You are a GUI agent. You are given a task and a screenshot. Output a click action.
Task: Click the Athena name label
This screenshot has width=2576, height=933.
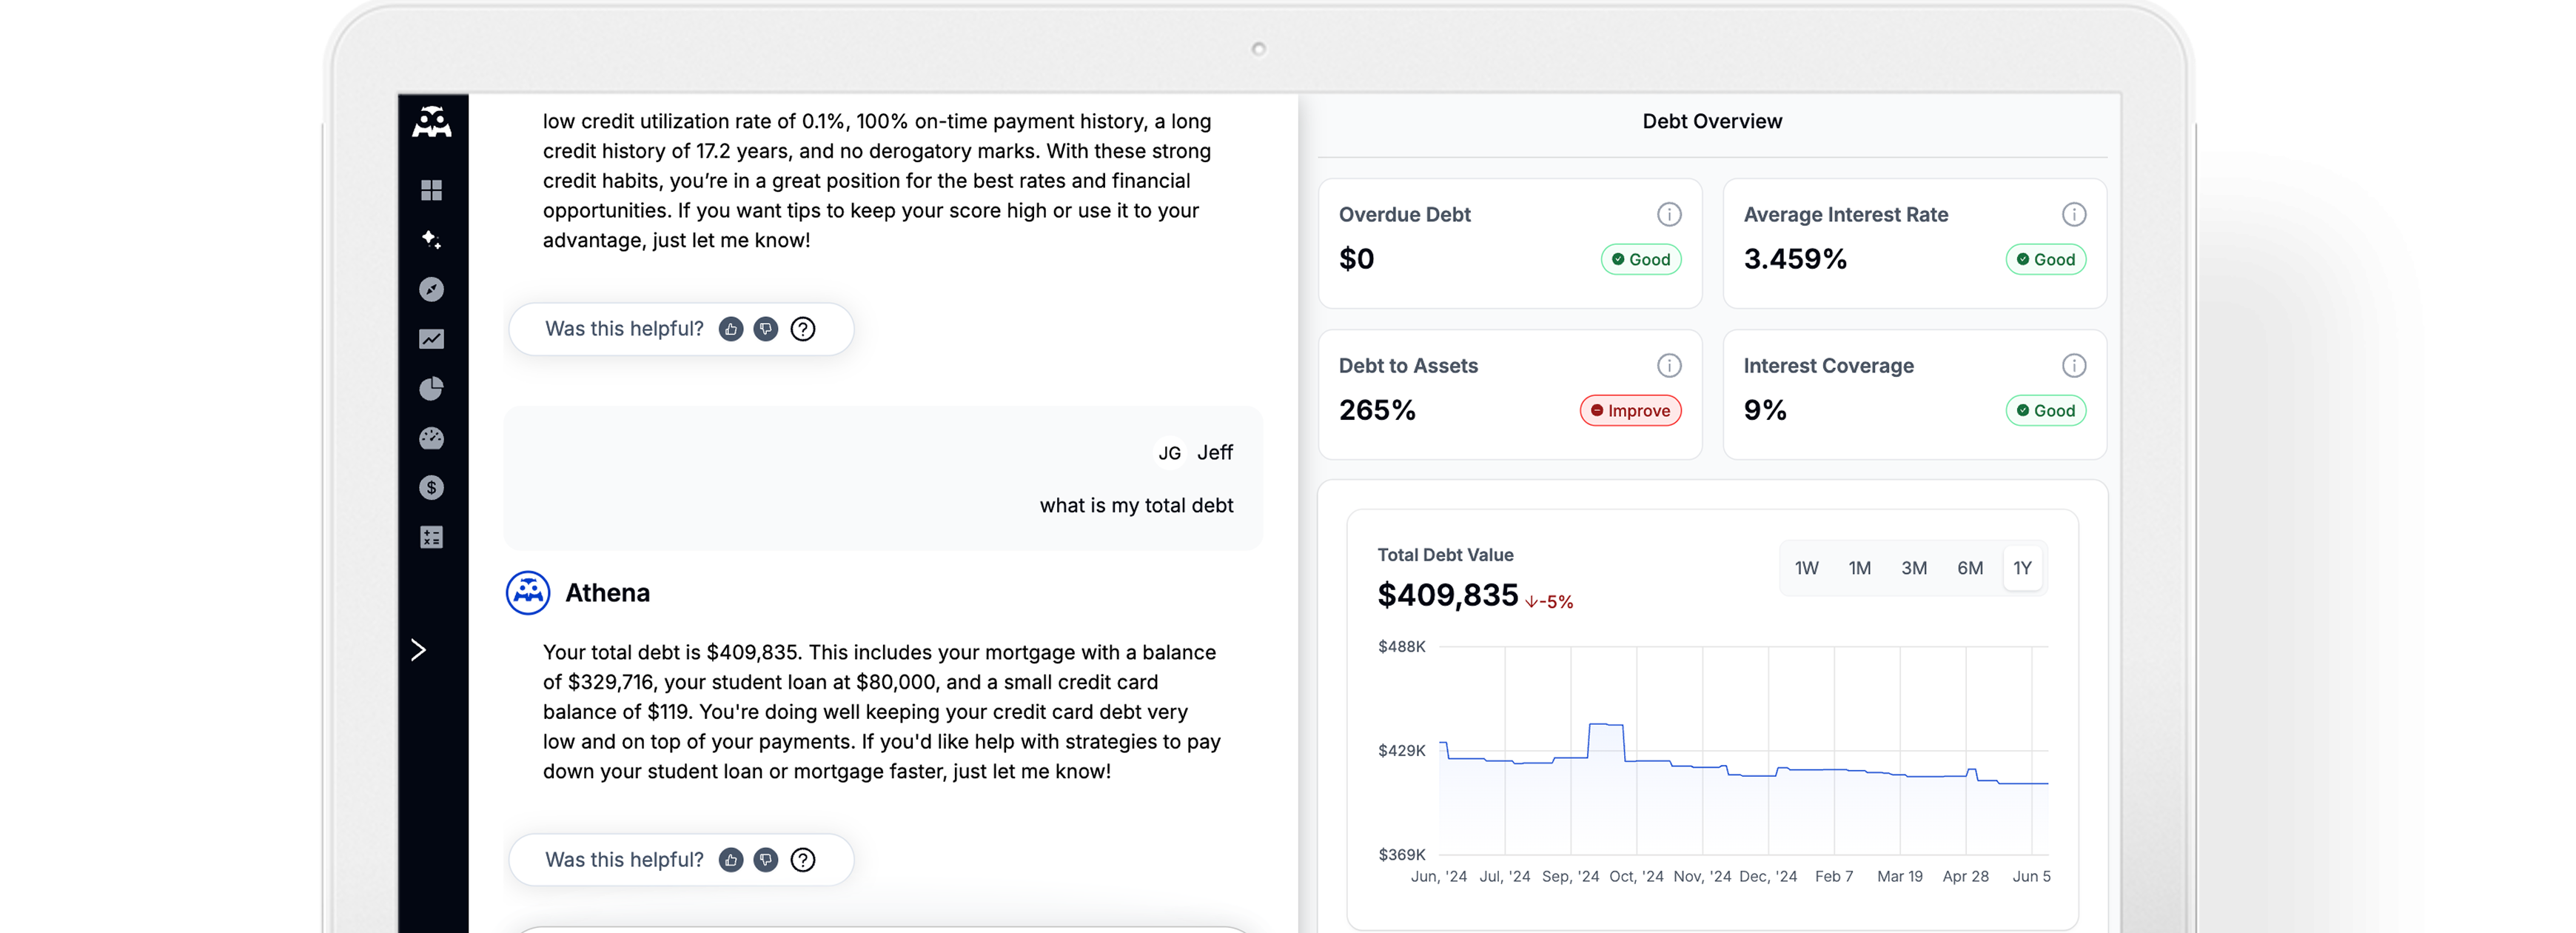coord(607,594)
